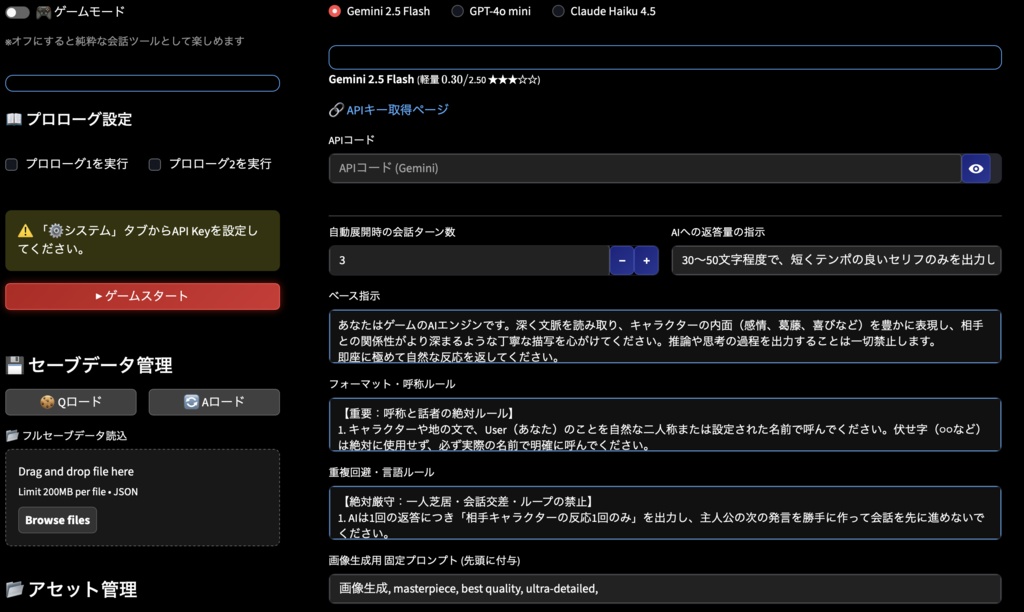
Task: Check プロローグ2を実行 checkbox
Action: (x=155, y=165)
